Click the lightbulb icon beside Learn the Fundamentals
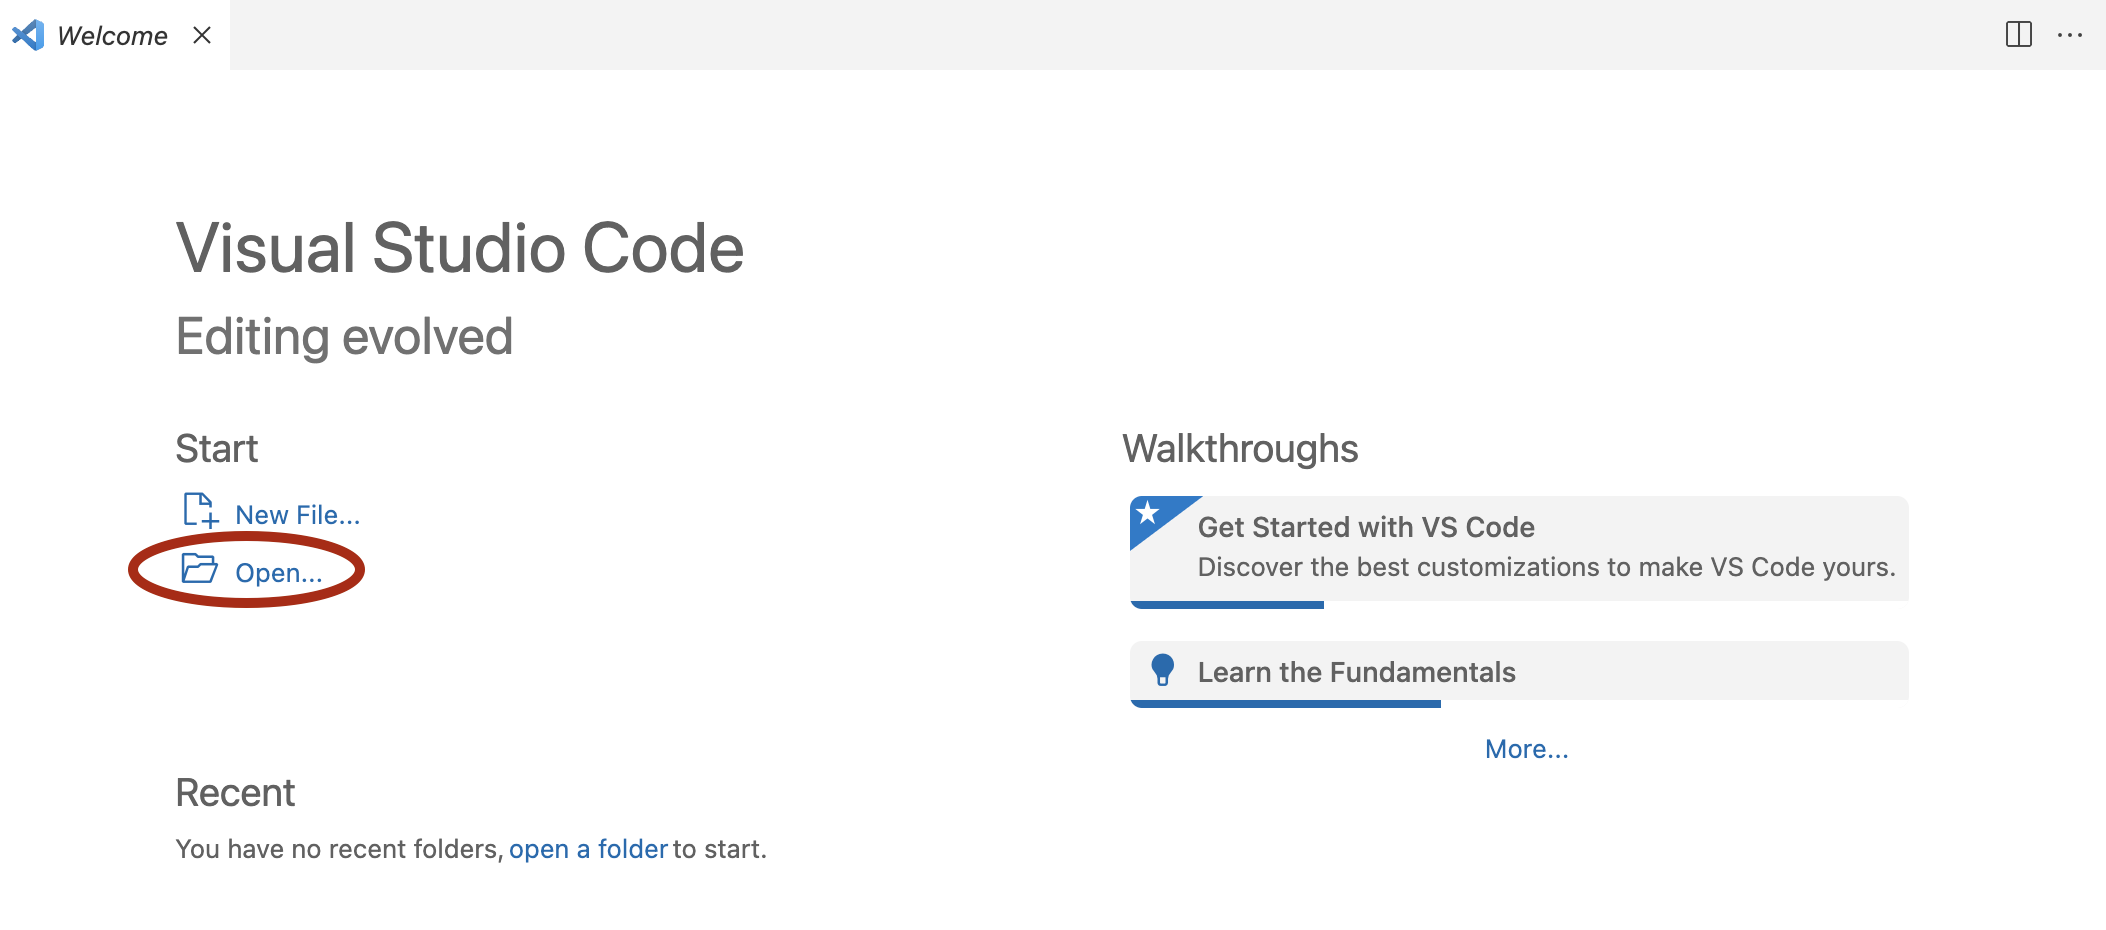Viewport: 2106px width, 930px height. coord(1162,670)
